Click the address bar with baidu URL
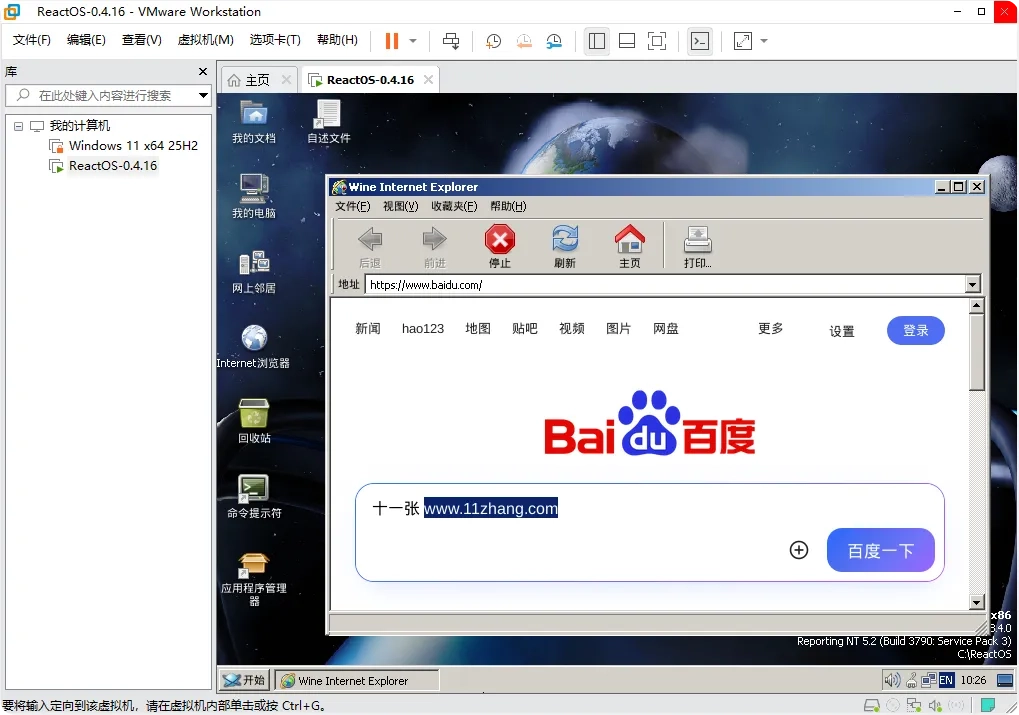 pyautogui.click(x=665, y=285)
